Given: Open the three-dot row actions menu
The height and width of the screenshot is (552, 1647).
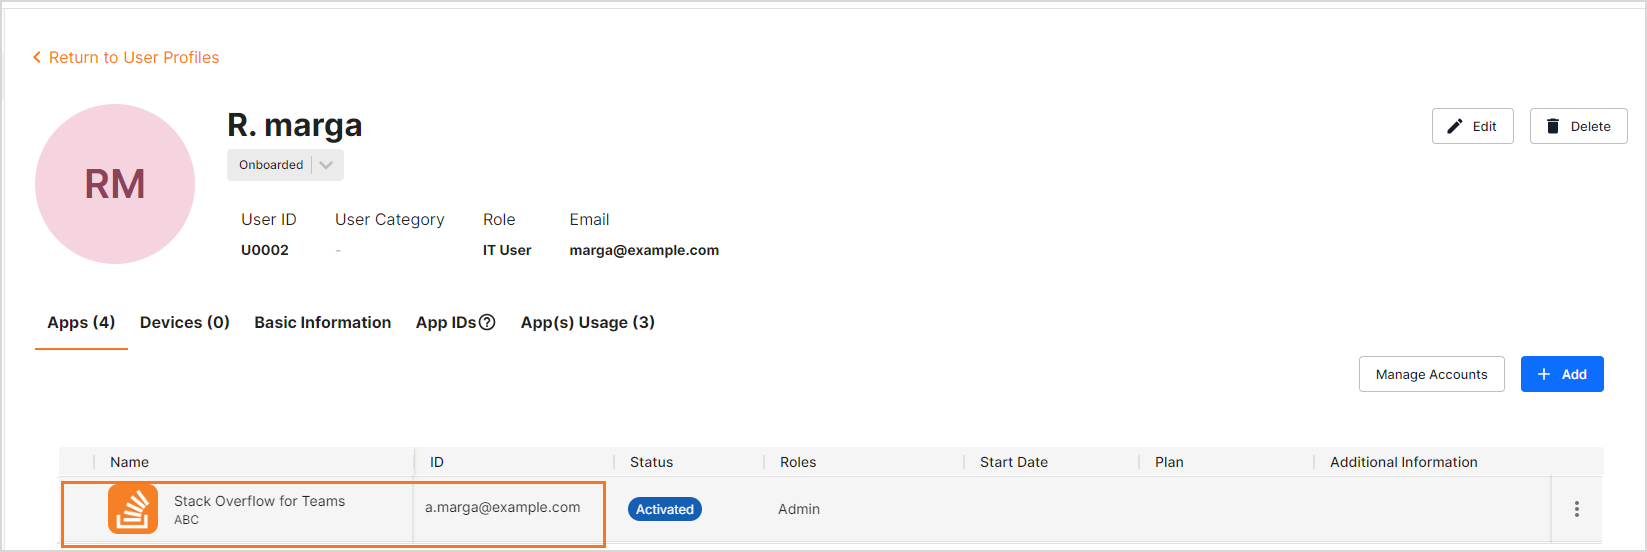Looking at the screenshot, I should coord(1577,509).
